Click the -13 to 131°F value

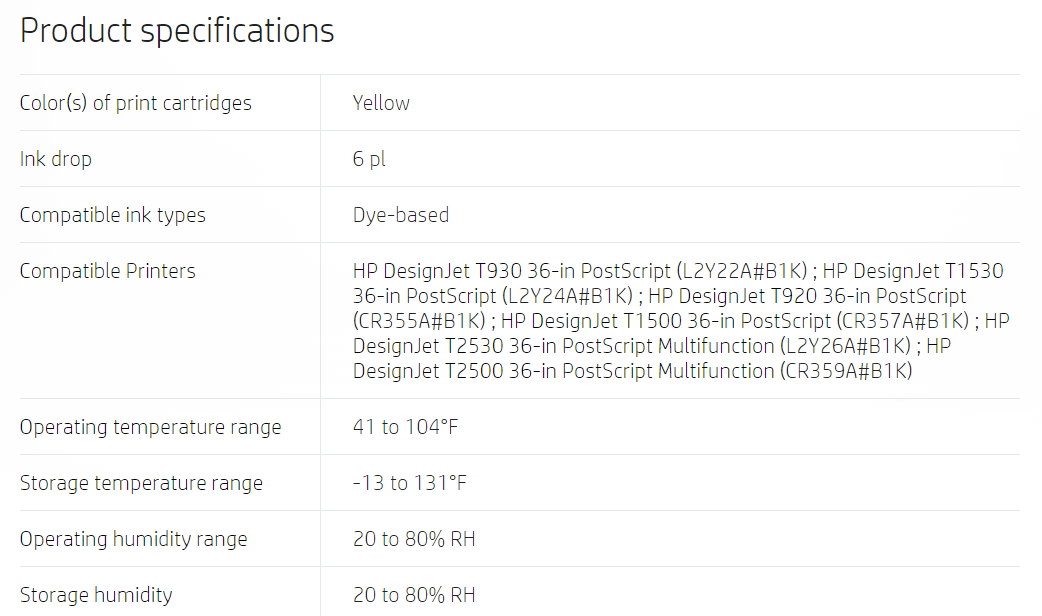(x=410, y=483)
